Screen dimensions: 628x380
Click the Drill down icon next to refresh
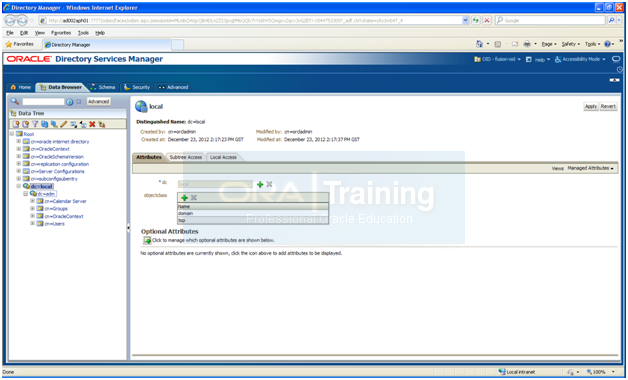tap(54, 124)
